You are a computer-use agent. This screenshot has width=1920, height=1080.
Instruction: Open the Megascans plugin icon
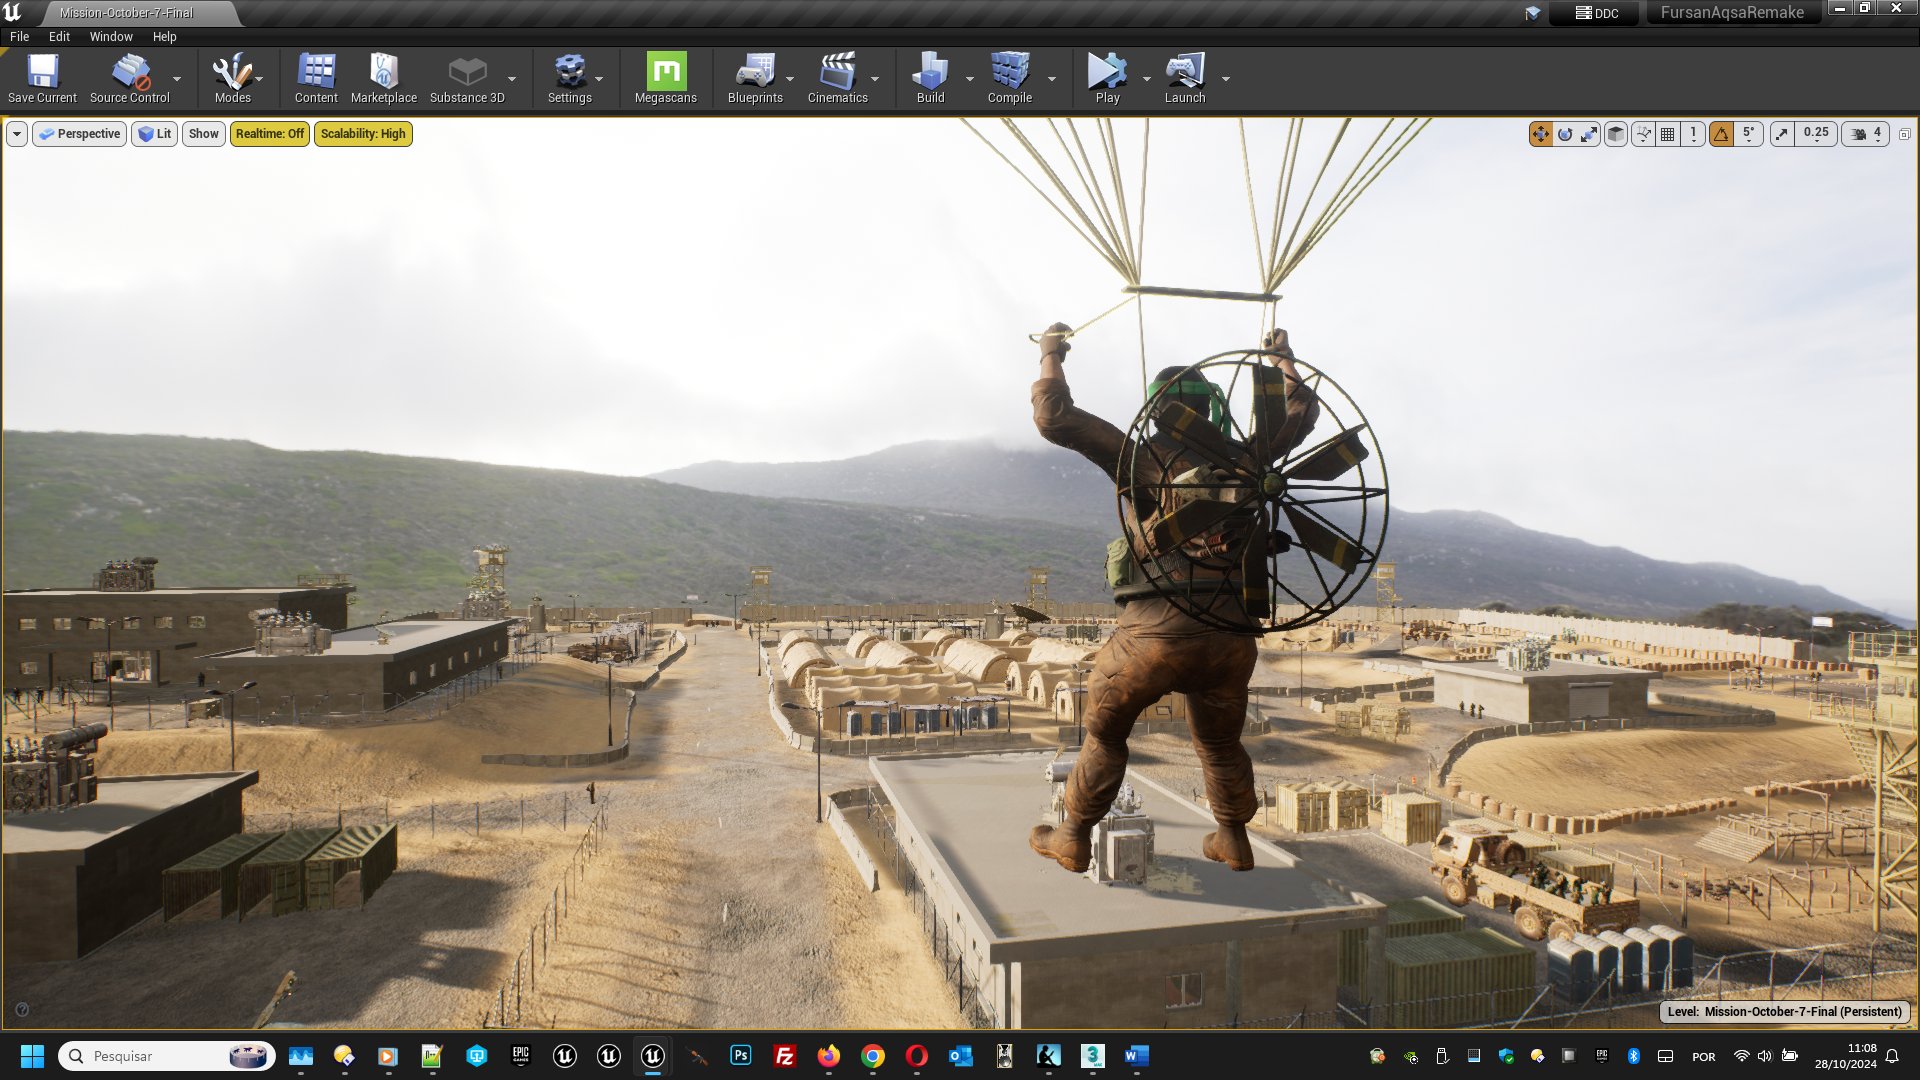(666, 78)
